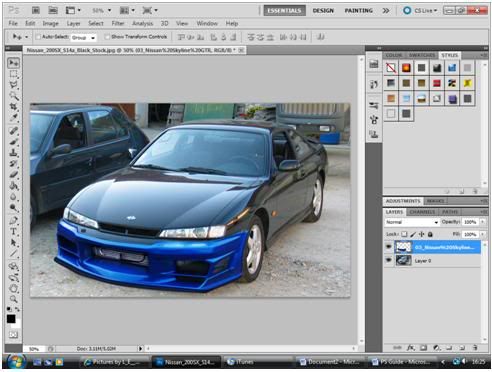Switch to the Channels tab
This screenshot has width=492, height=372.
[x=422, y=212]
